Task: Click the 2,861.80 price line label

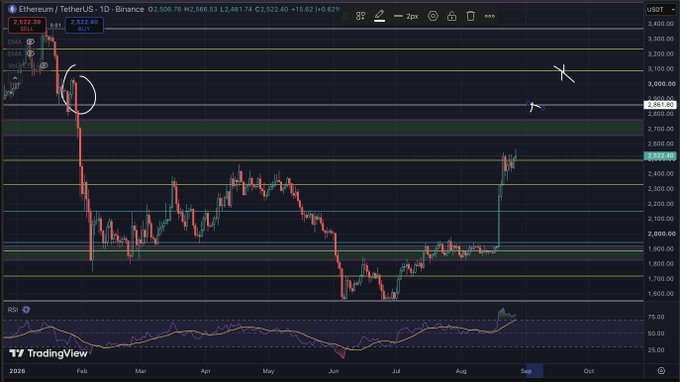Action: click(660, 105)
